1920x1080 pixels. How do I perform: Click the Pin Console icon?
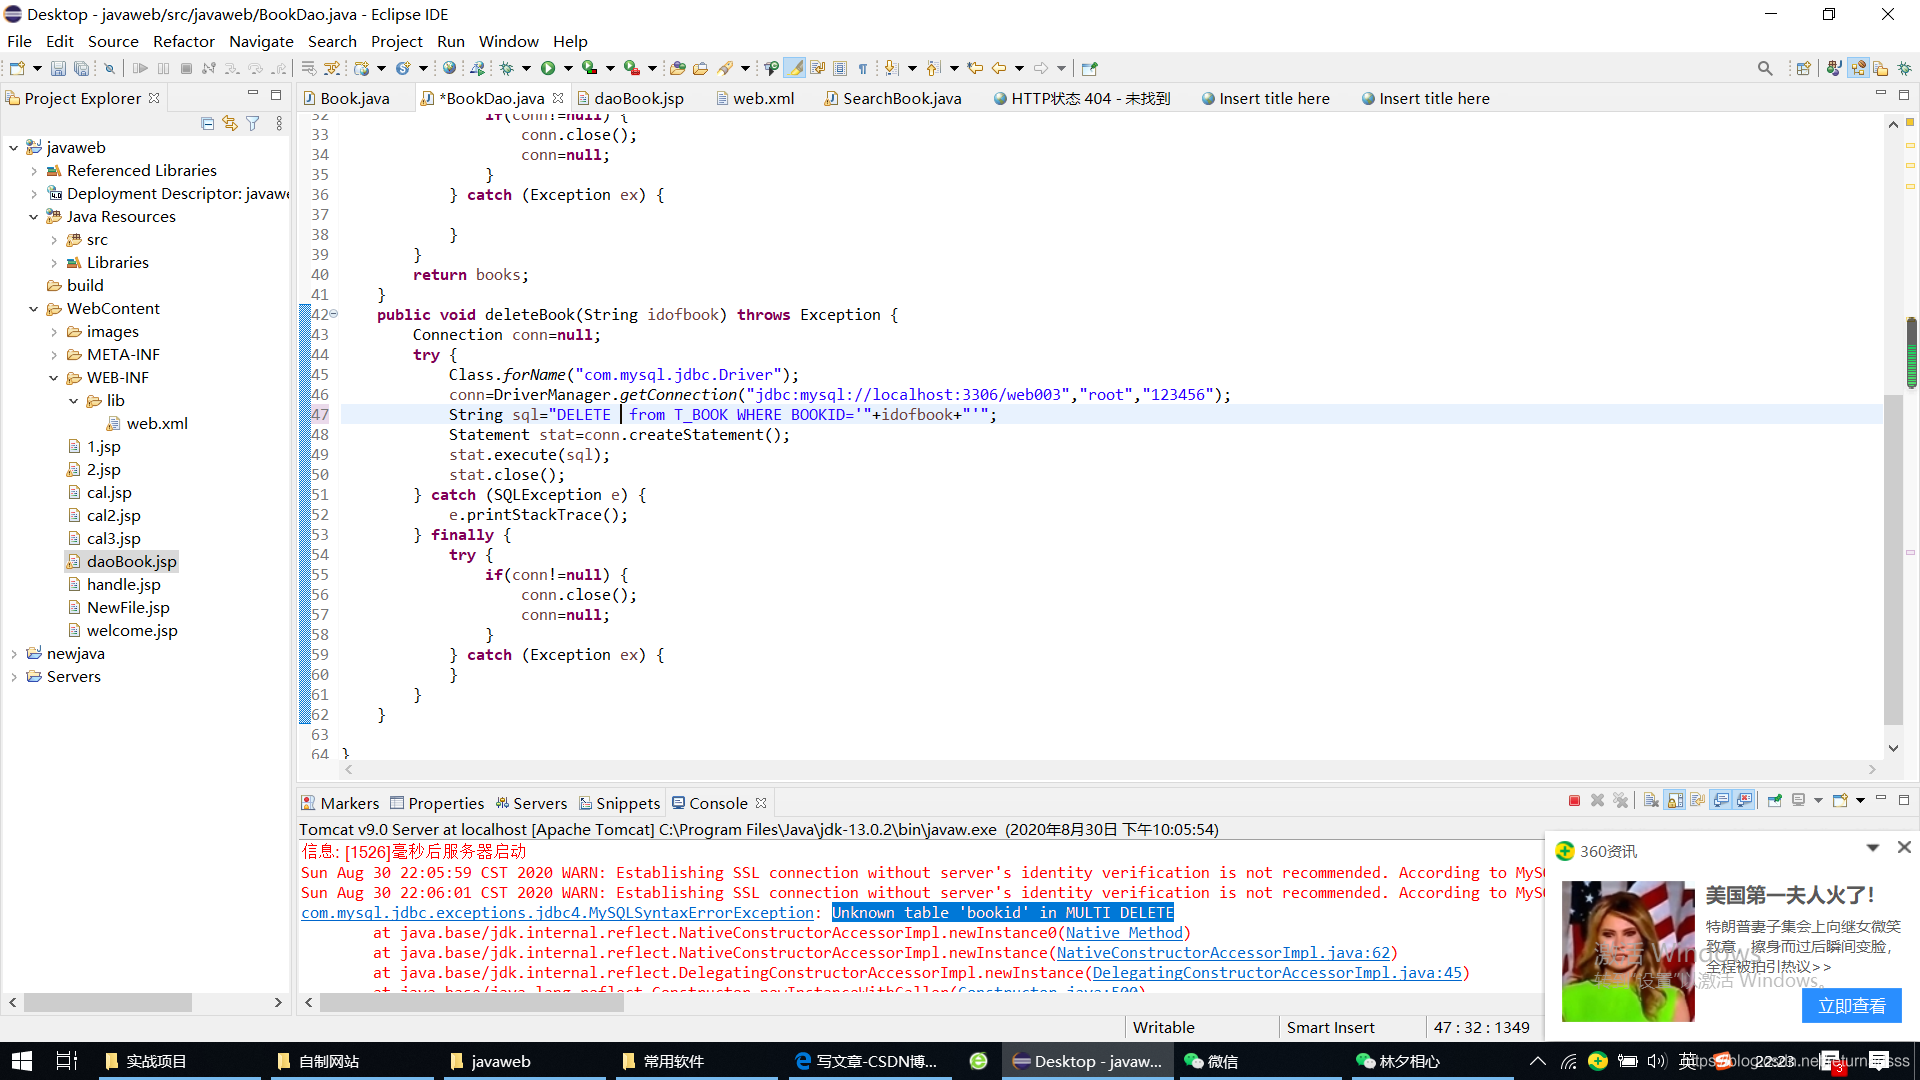(1775, 801)
